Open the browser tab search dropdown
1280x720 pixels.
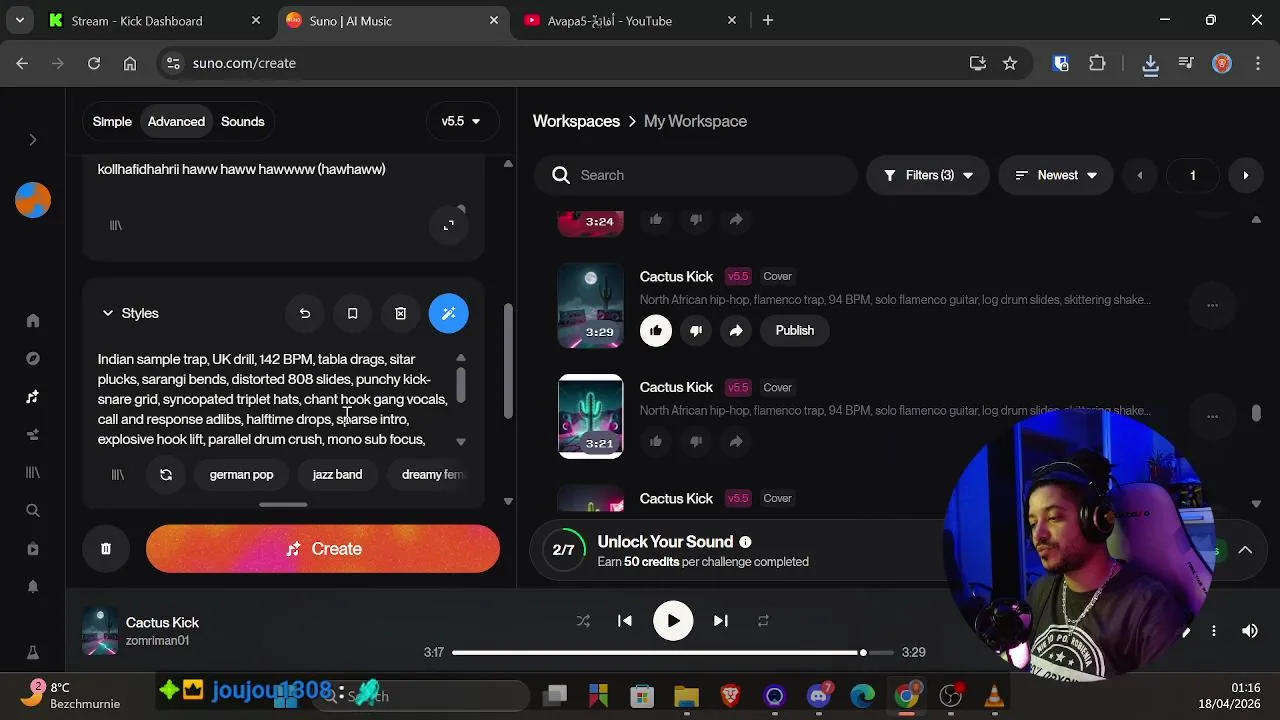(20, 20)
